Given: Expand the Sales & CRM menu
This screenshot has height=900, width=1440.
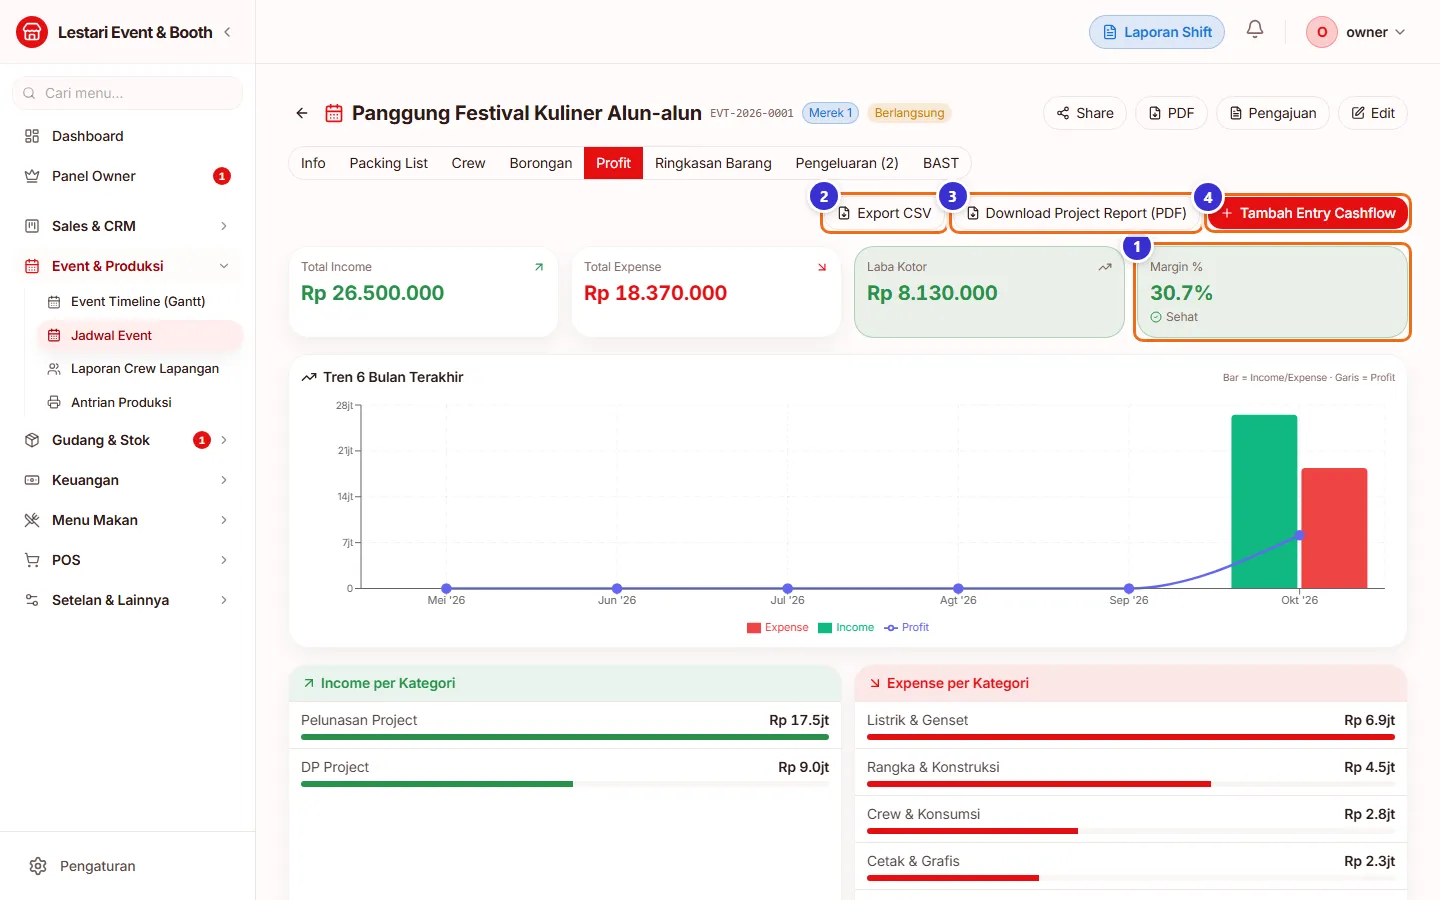Looking at the screenshot, I should coord(127,226).
